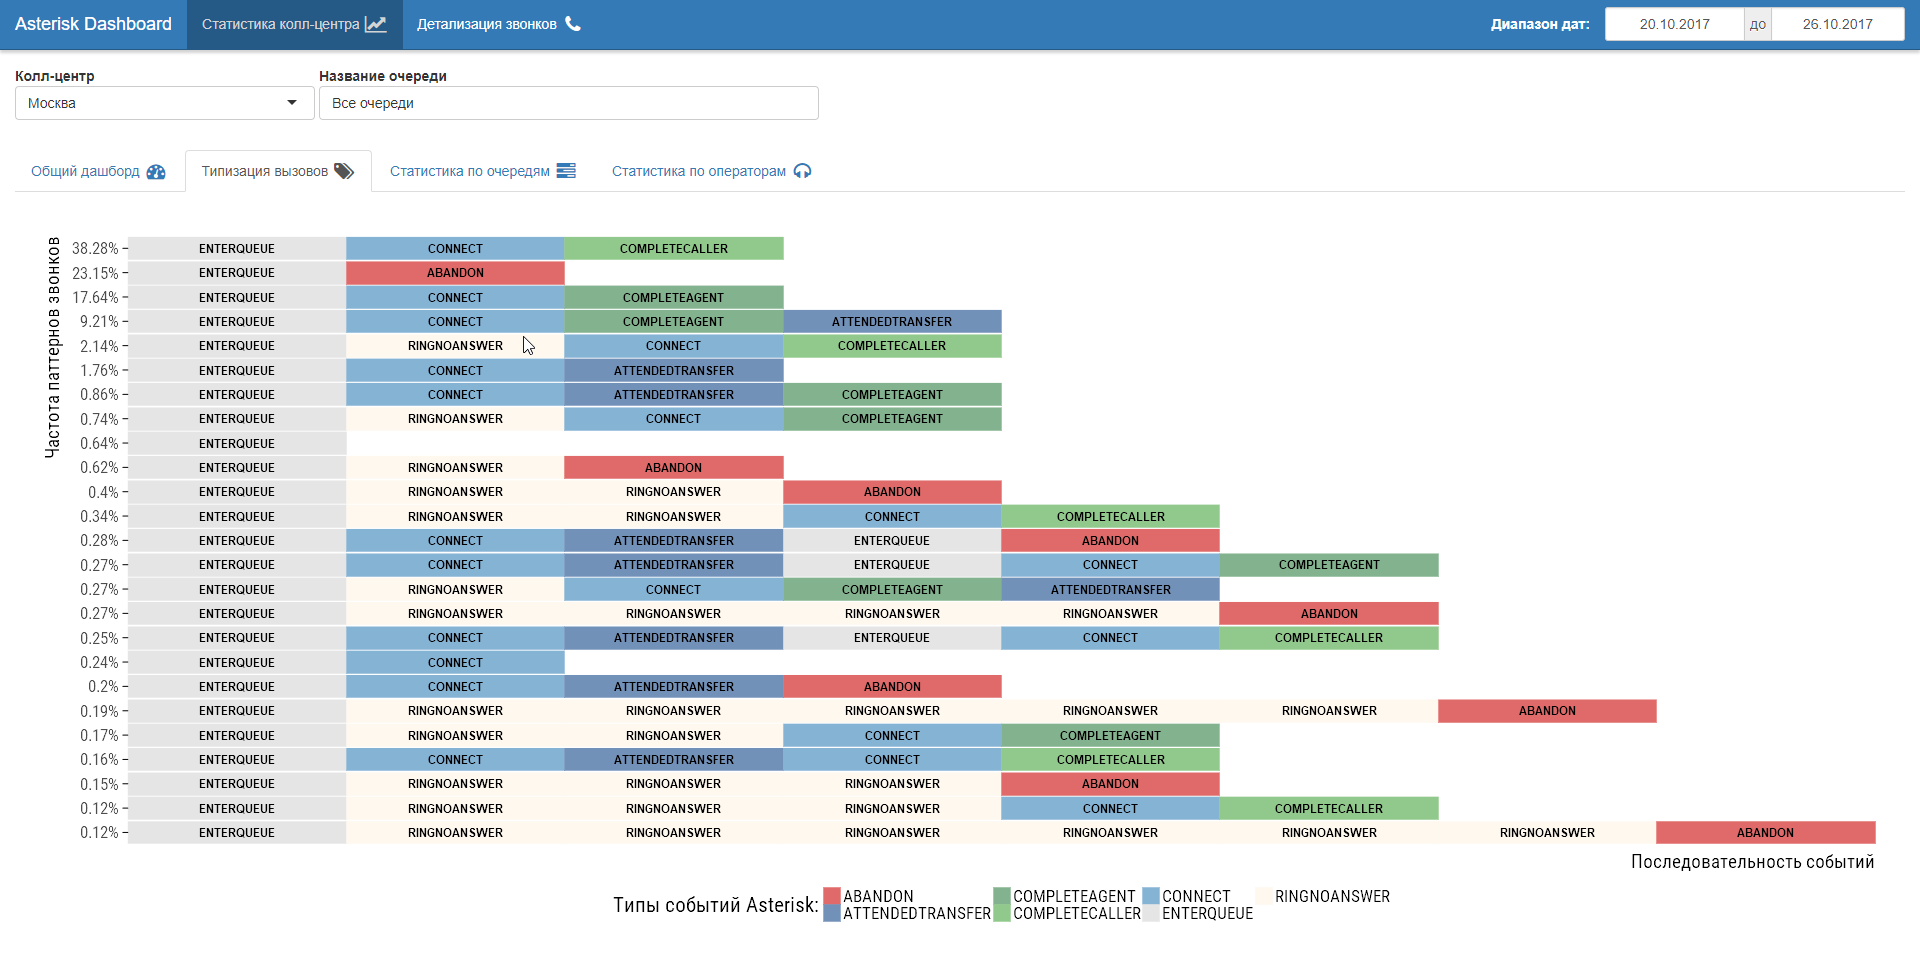Click ABANDON block in the 0.2% row
The image size is (1920, 973).
coord(892,687)
